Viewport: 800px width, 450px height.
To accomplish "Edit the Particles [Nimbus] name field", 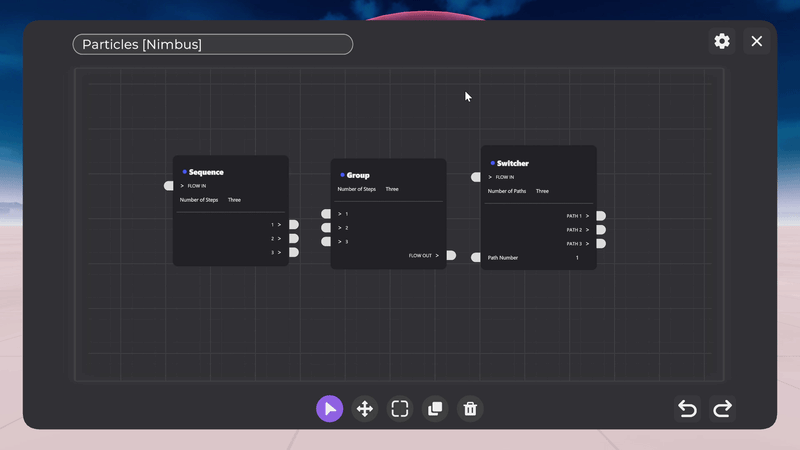I will pyautogui.click(x=213, y=44).
